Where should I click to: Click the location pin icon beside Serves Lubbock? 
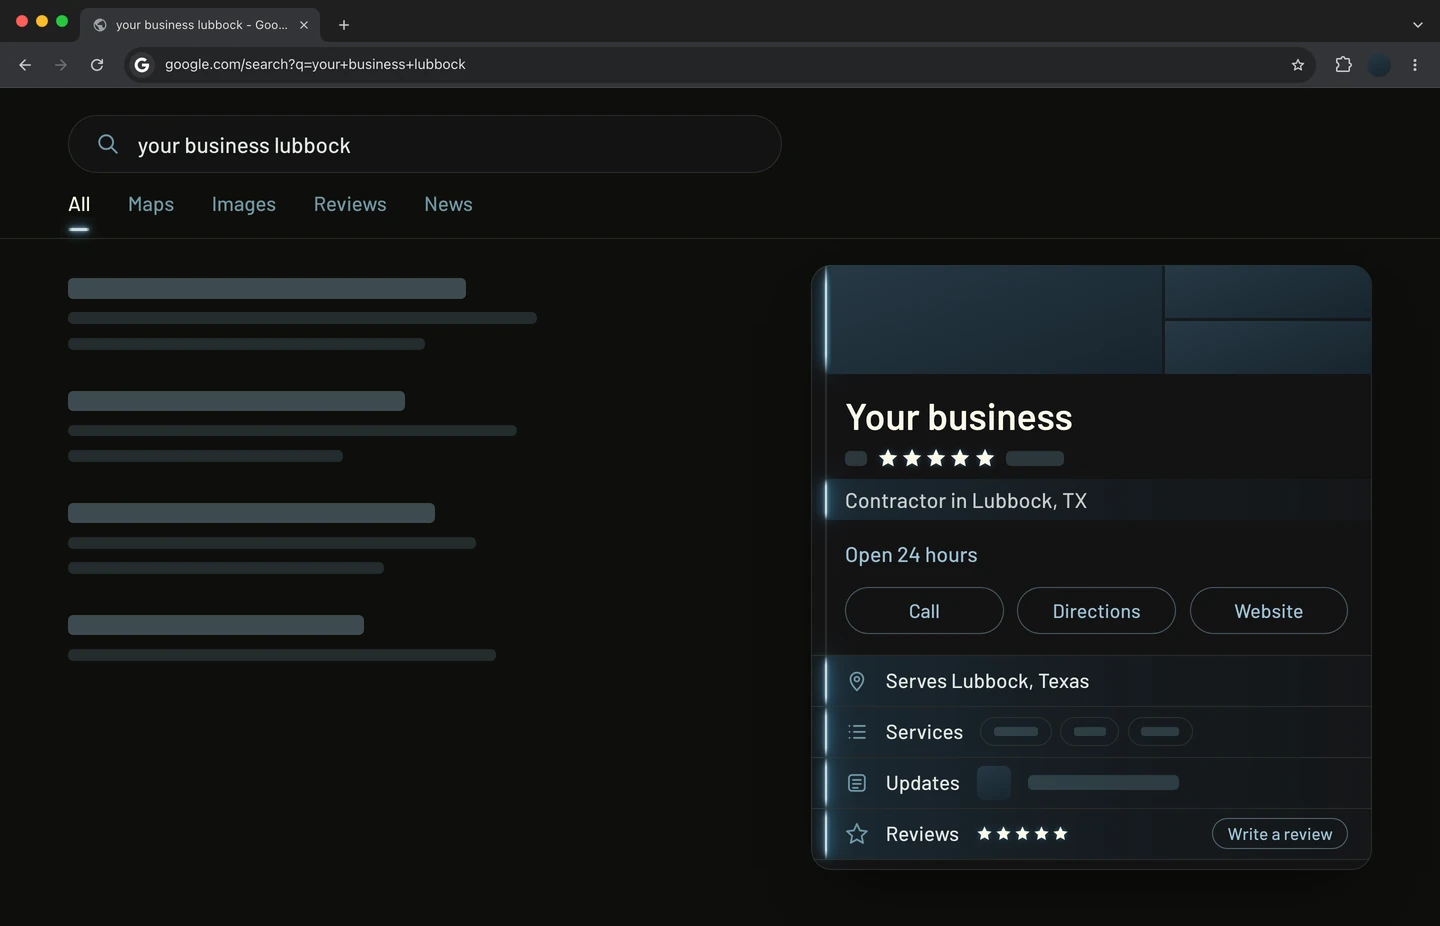coord(857,681)
